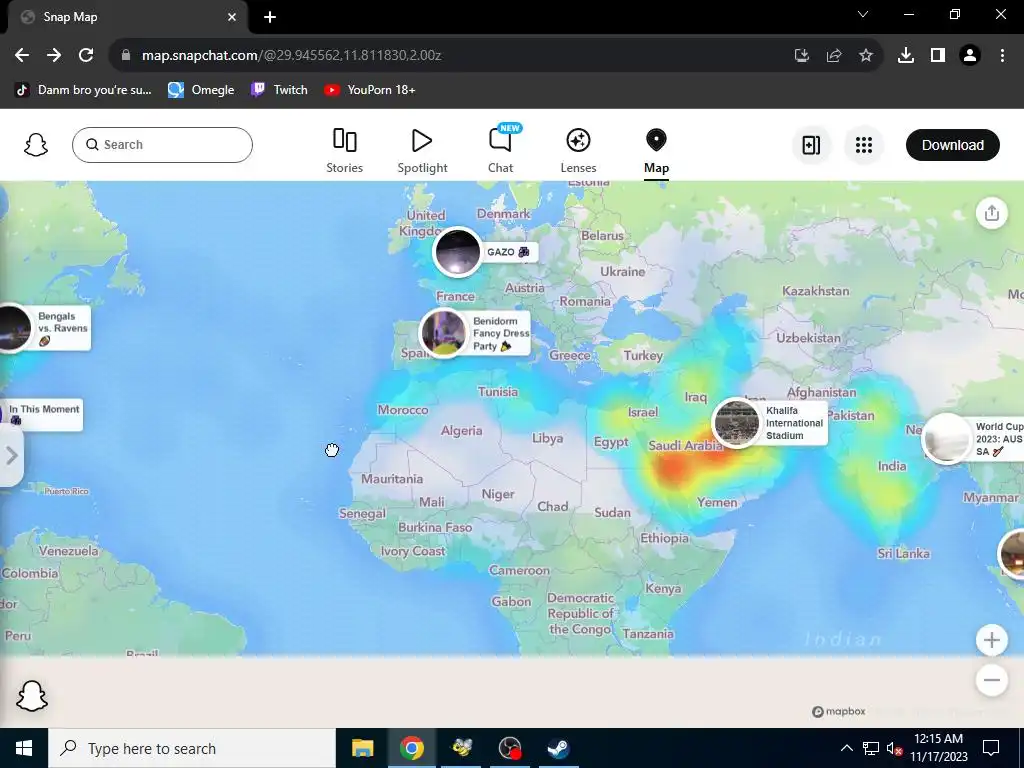Open the Lenses tab
Screen dimensions: 1024x768
[578, 151]
